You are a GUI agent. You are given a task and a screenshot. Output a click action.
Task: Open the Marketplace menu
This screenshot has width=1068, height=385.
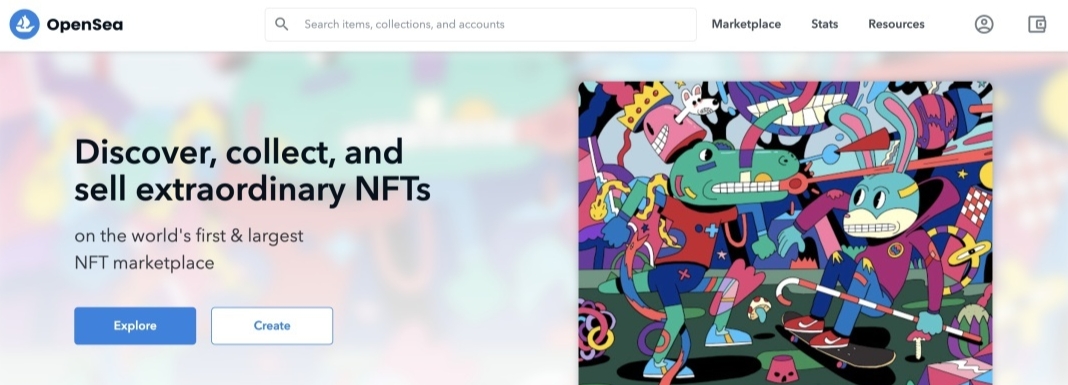point(746,24)
